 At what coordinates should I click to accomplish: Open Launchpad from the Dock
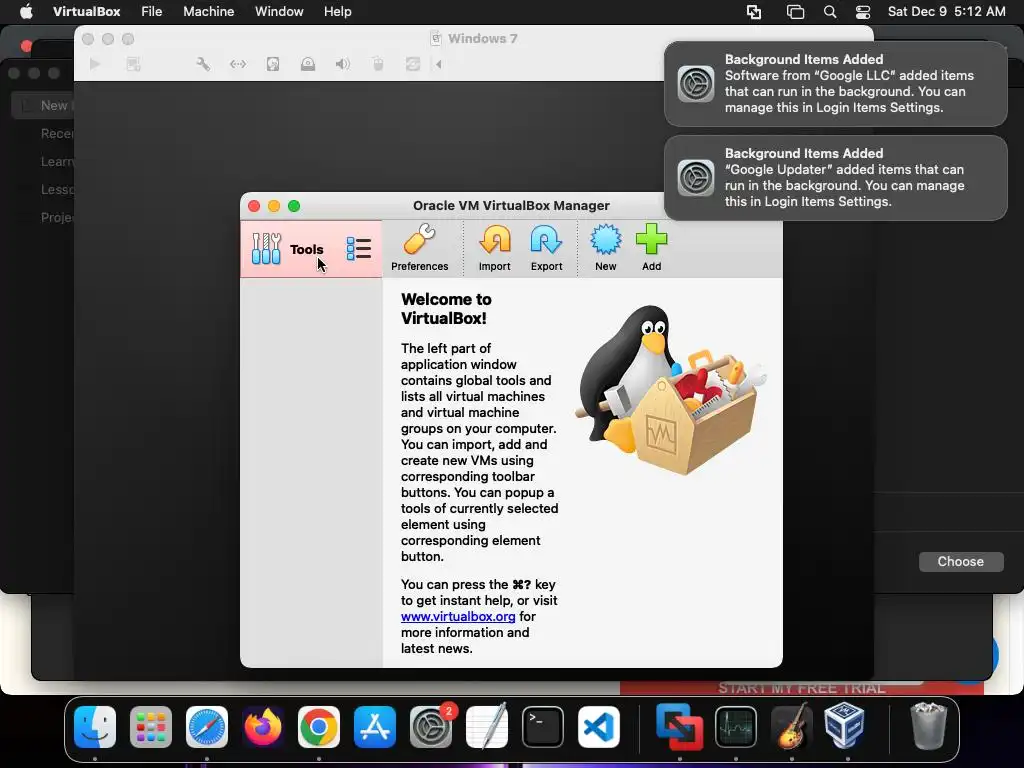tap(151, 727)
